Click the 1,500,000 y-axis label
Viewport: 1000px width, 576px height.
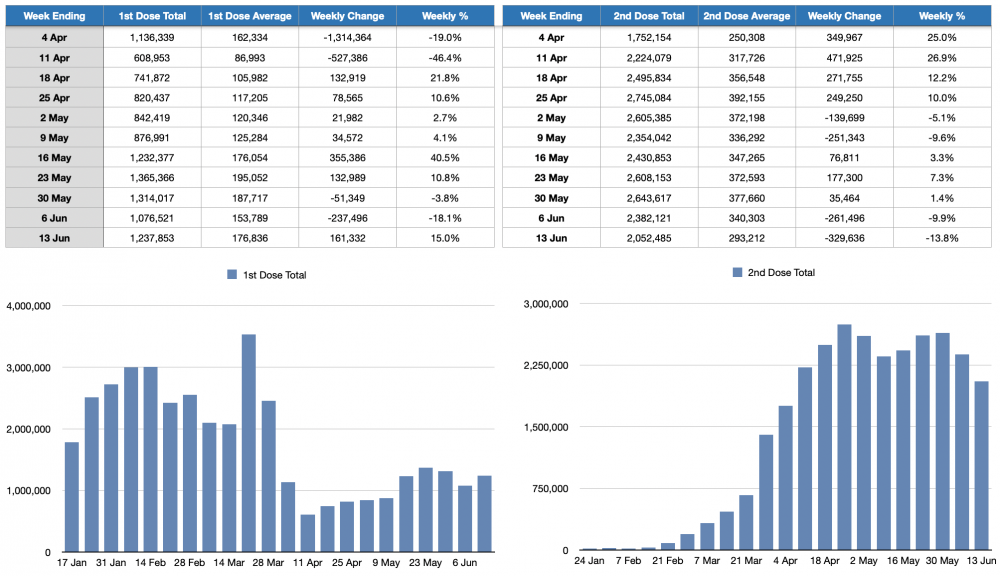546,427
